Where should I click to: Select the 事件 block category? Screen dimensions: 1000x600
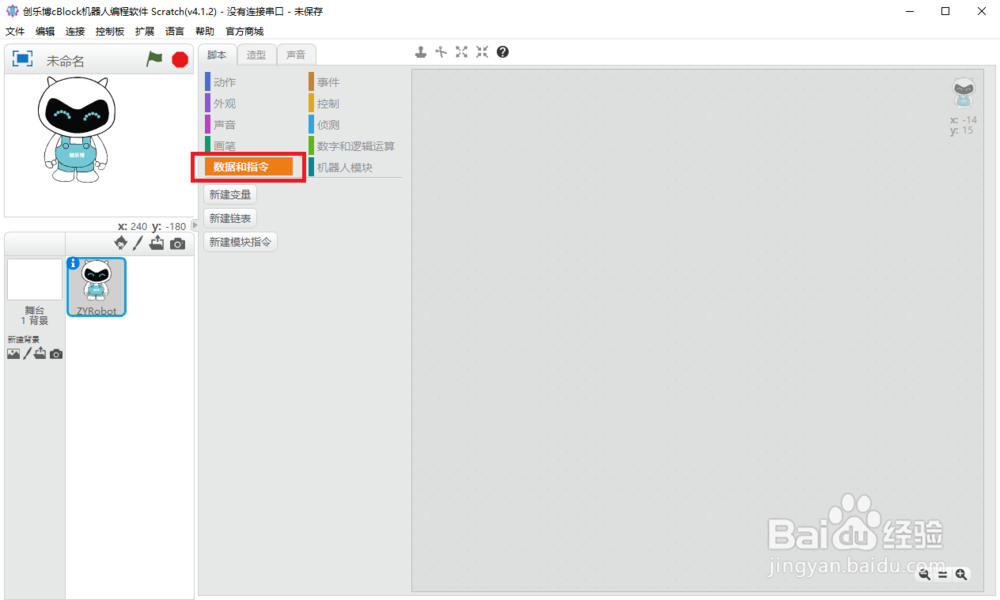coord(330,81)
